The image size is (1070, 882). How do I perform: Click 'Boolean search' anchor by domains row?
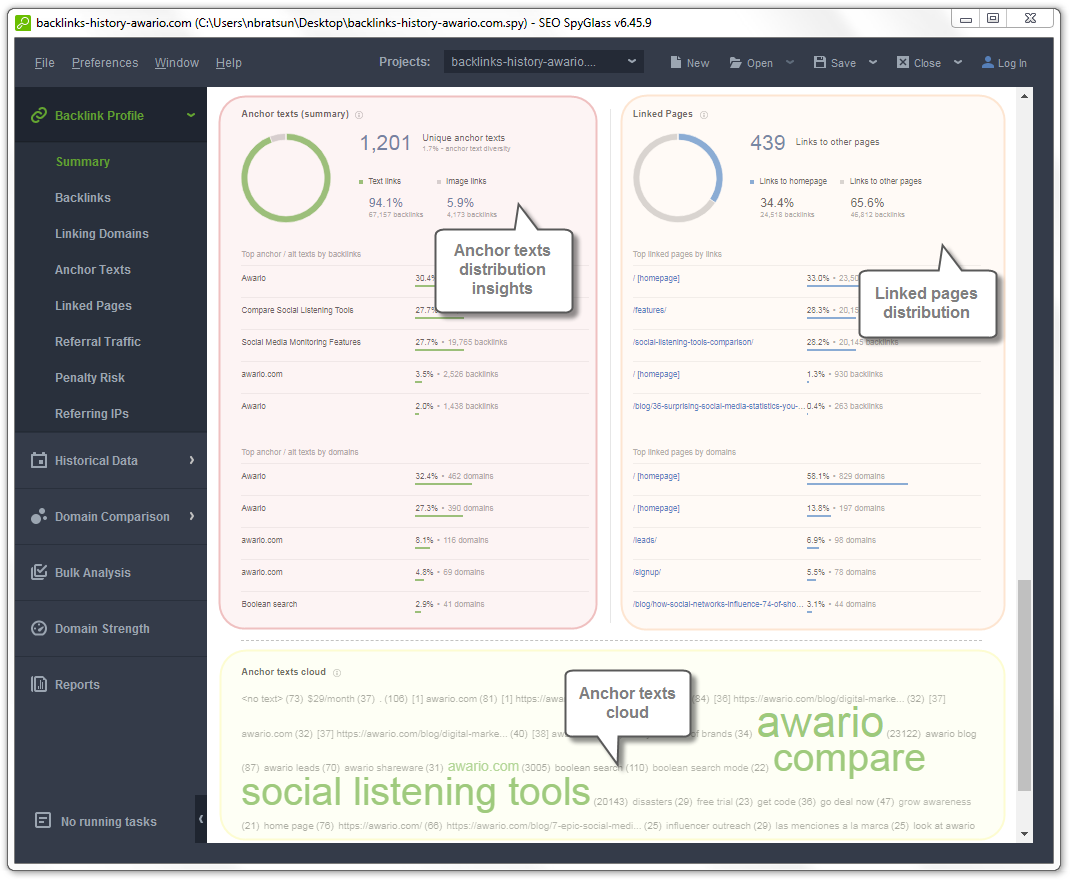[x=415, y=604]
